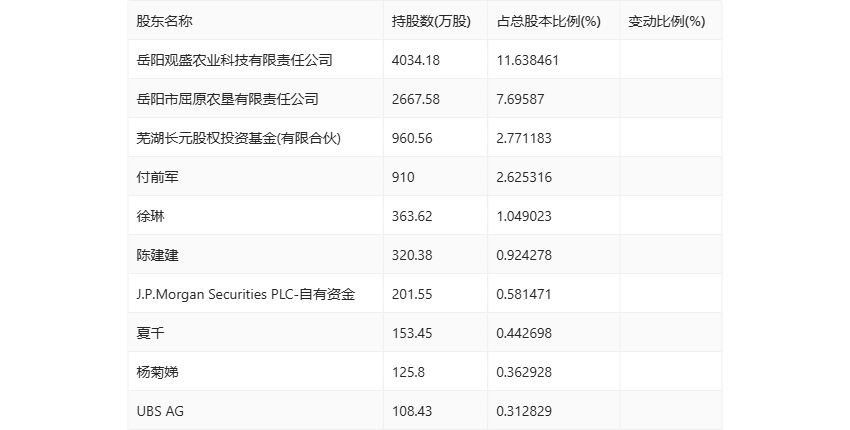Screen dimensions: 850x430
Task: Click the 108.43 shares value cell
Action: click(x=413, y=411)
